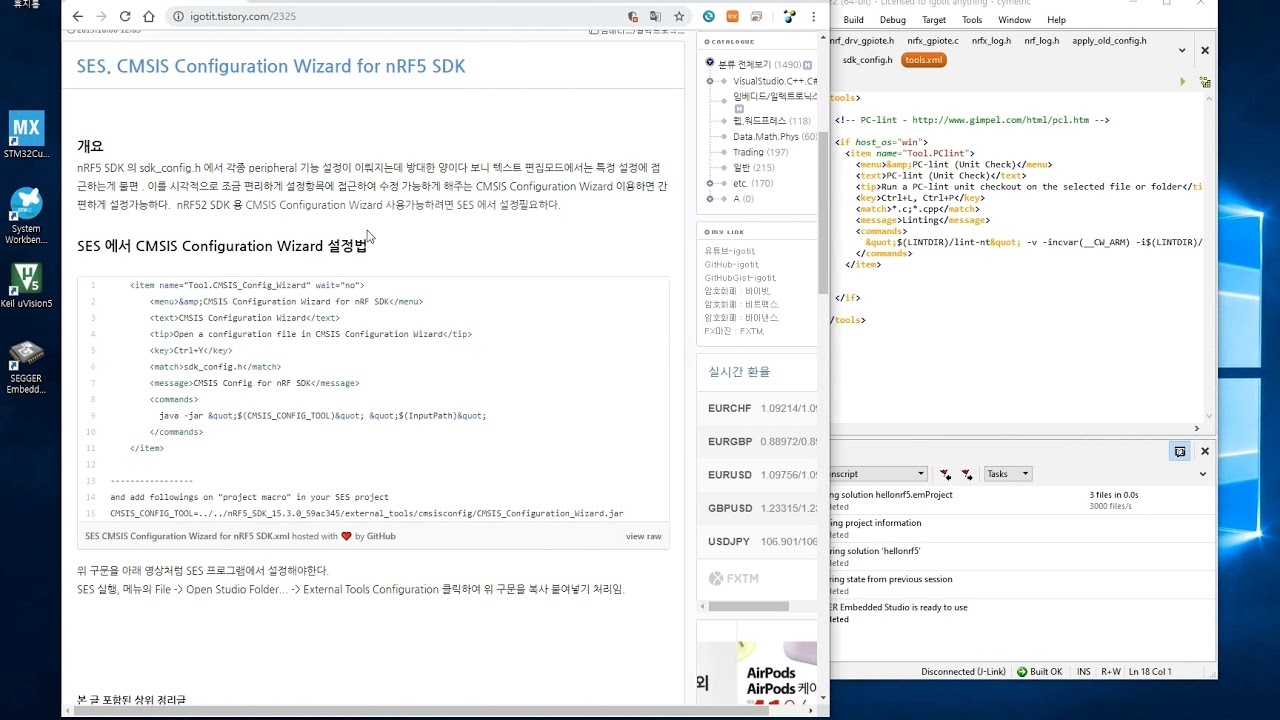Open the Trading (197) category
This screenshot has width=1280, height=720.
coord(760,152)
